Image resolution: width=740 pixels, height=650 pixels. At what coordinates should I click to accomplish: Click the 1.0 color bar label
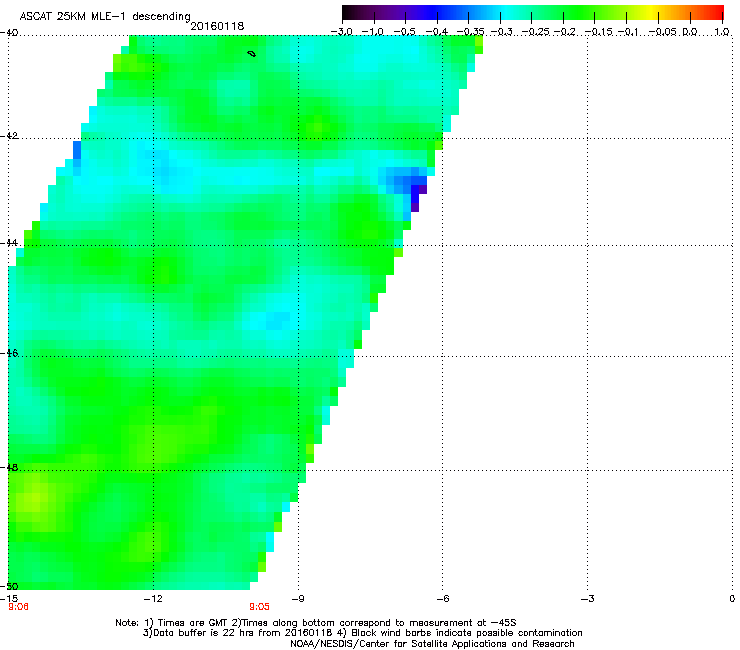(722, 32)
